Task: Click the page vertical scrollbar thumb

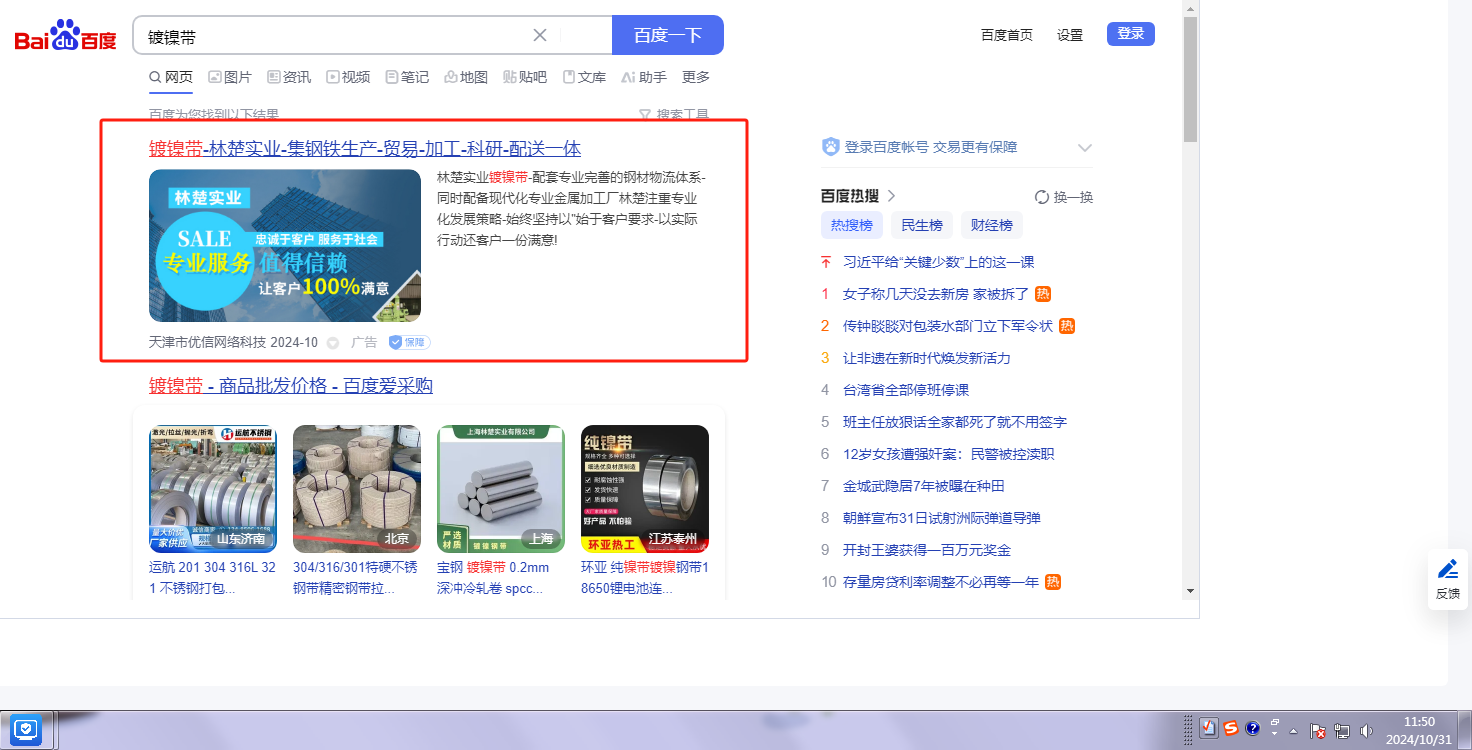Action: point(1190,80)
